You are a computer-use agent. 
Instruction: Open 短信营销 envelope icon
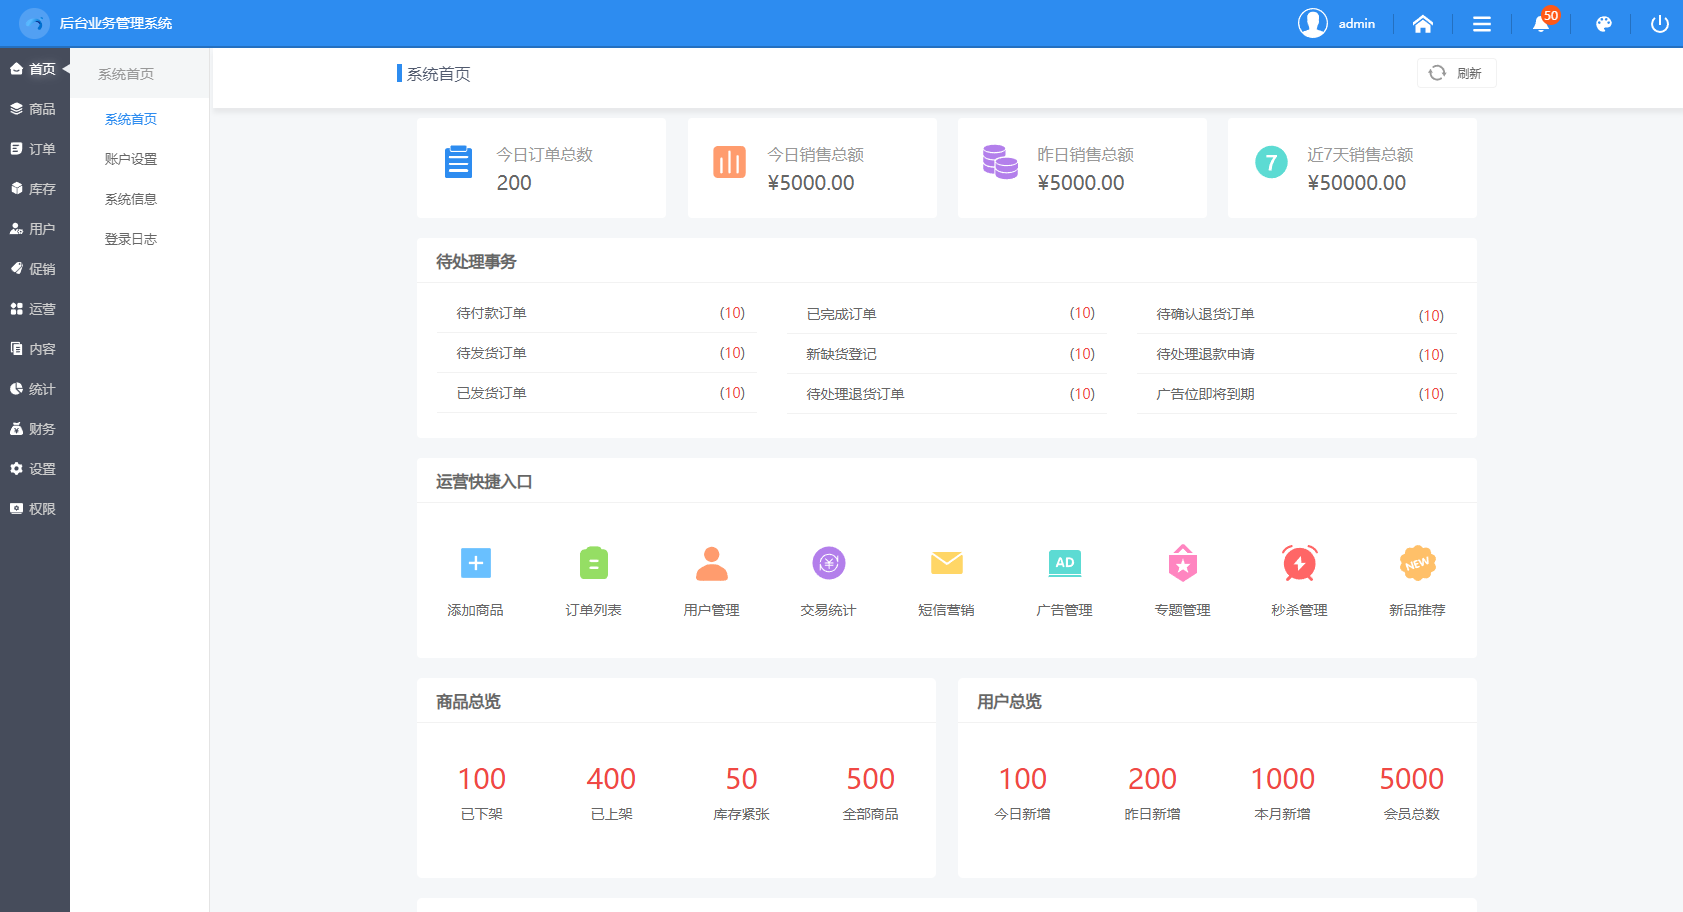pos(947,563)
